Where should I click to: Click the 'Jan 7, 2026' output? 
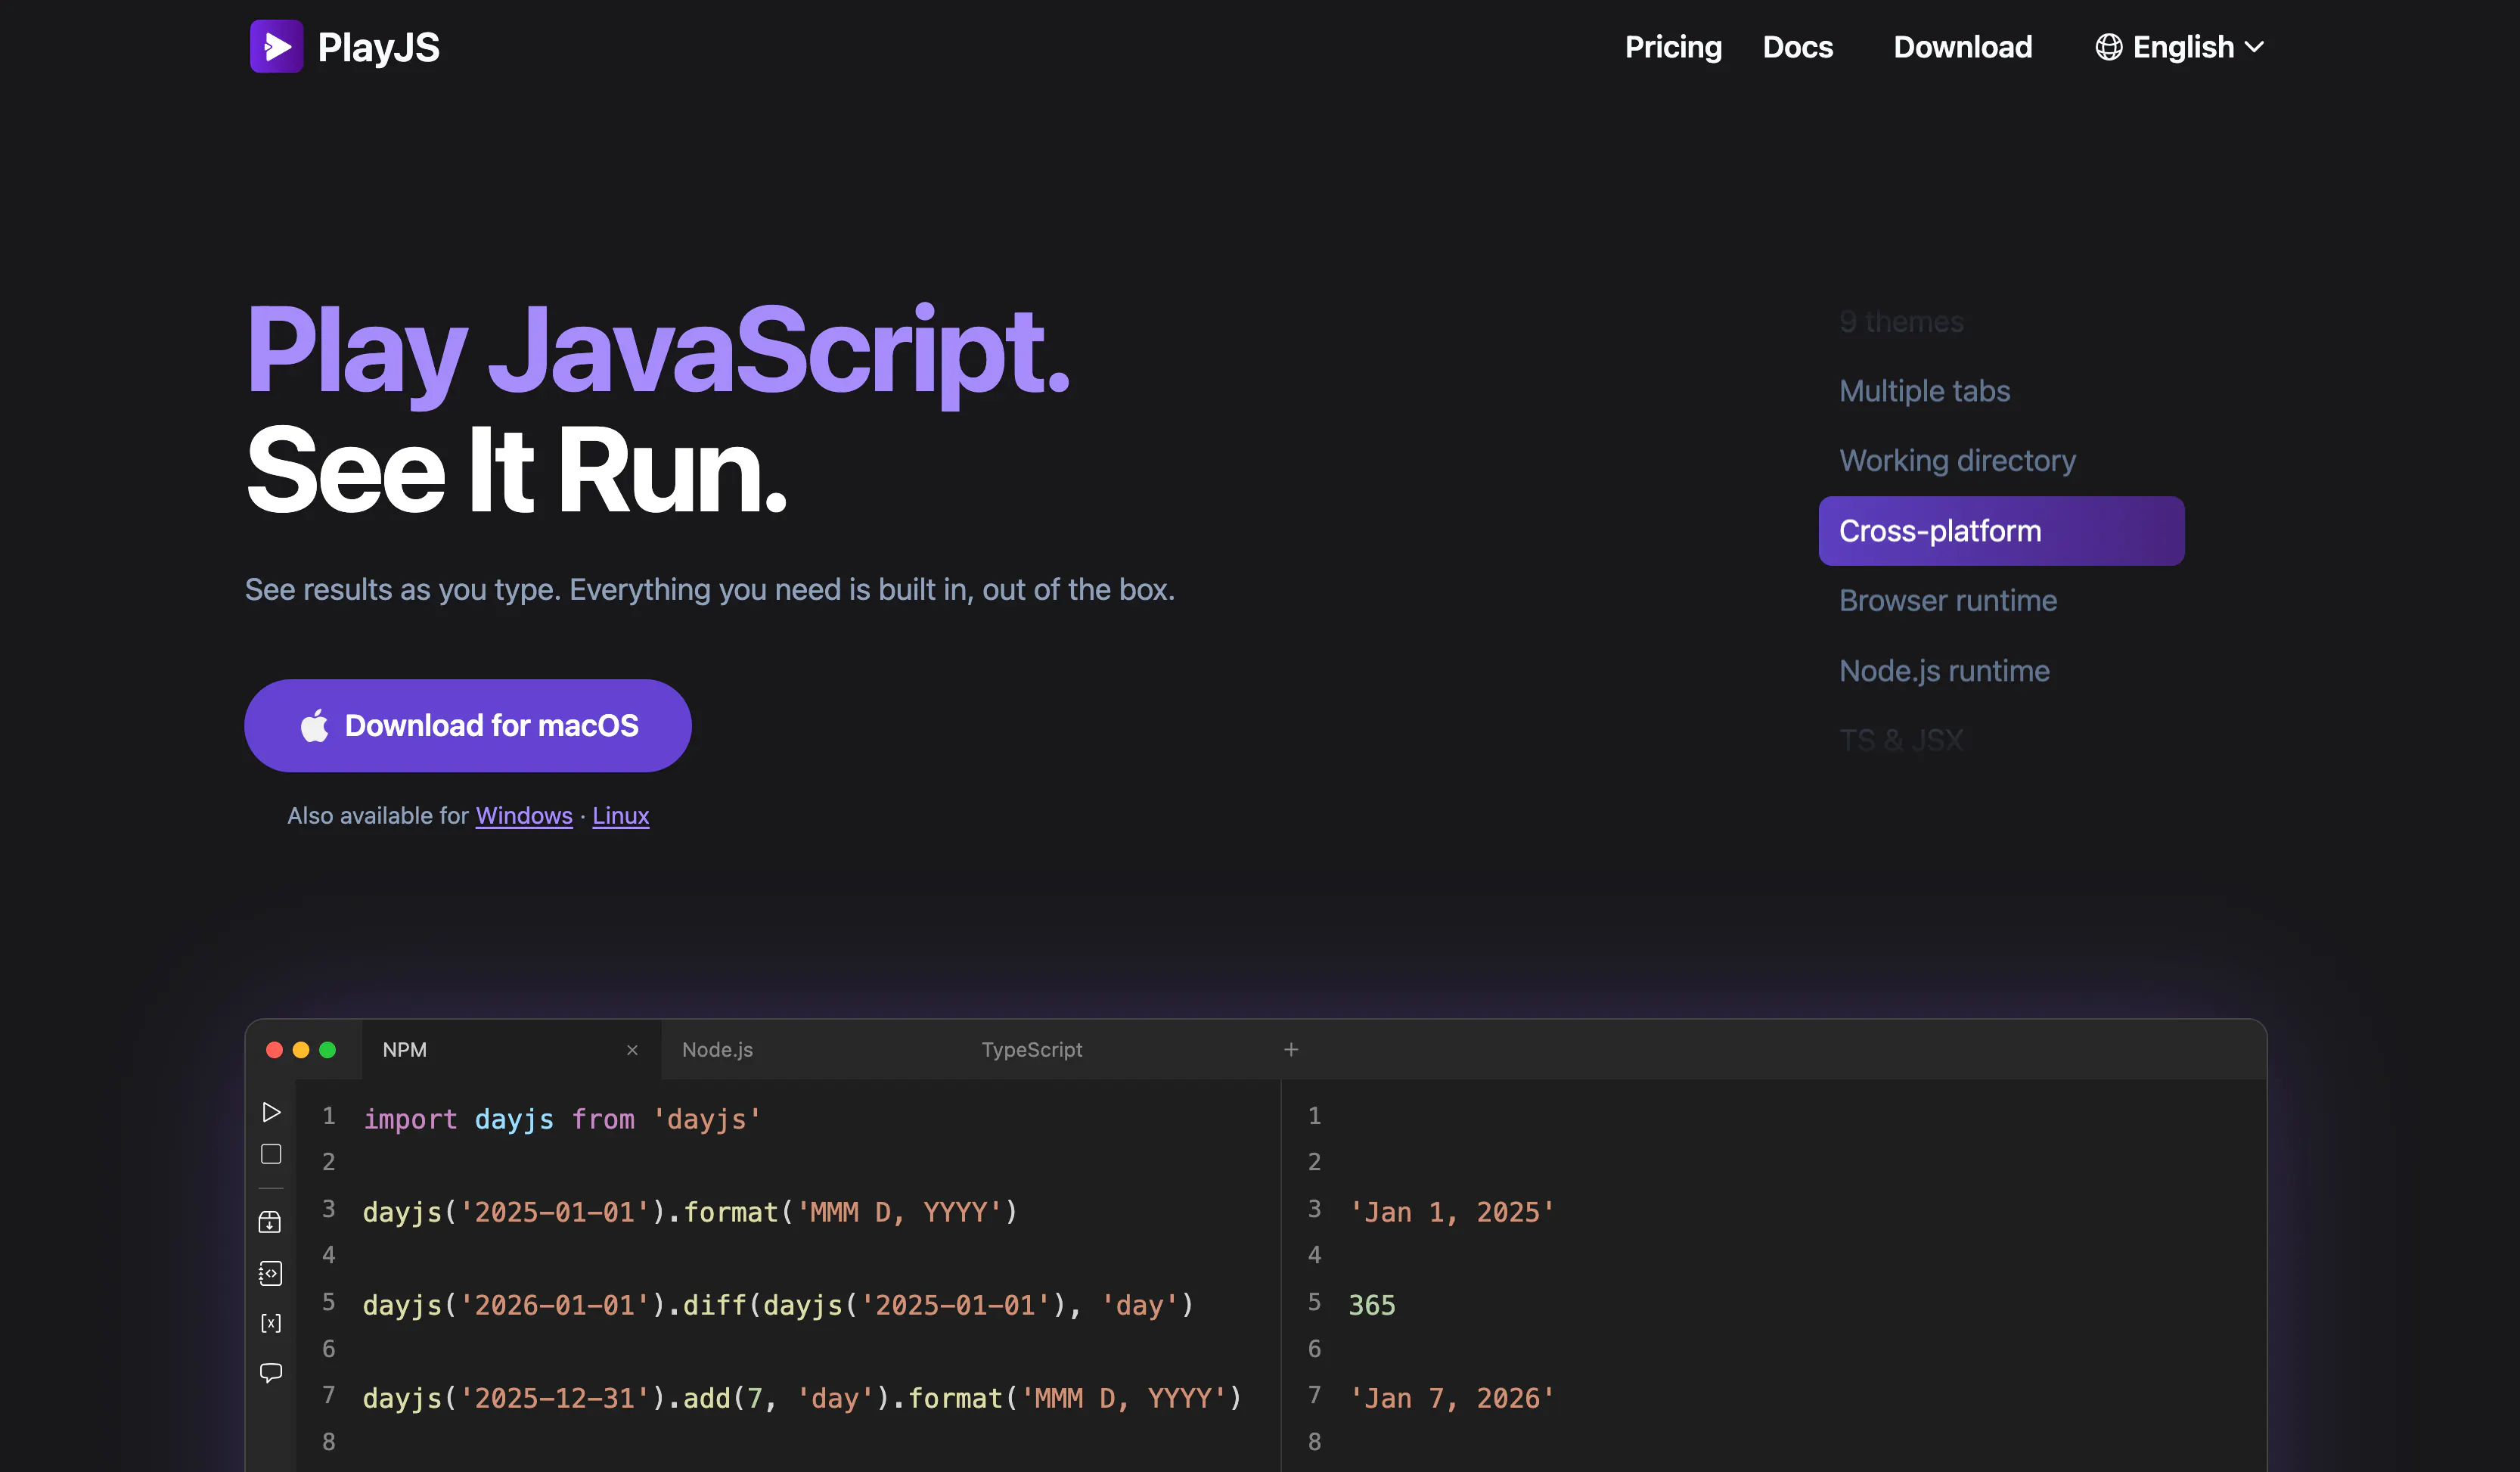(1451, 1398)
